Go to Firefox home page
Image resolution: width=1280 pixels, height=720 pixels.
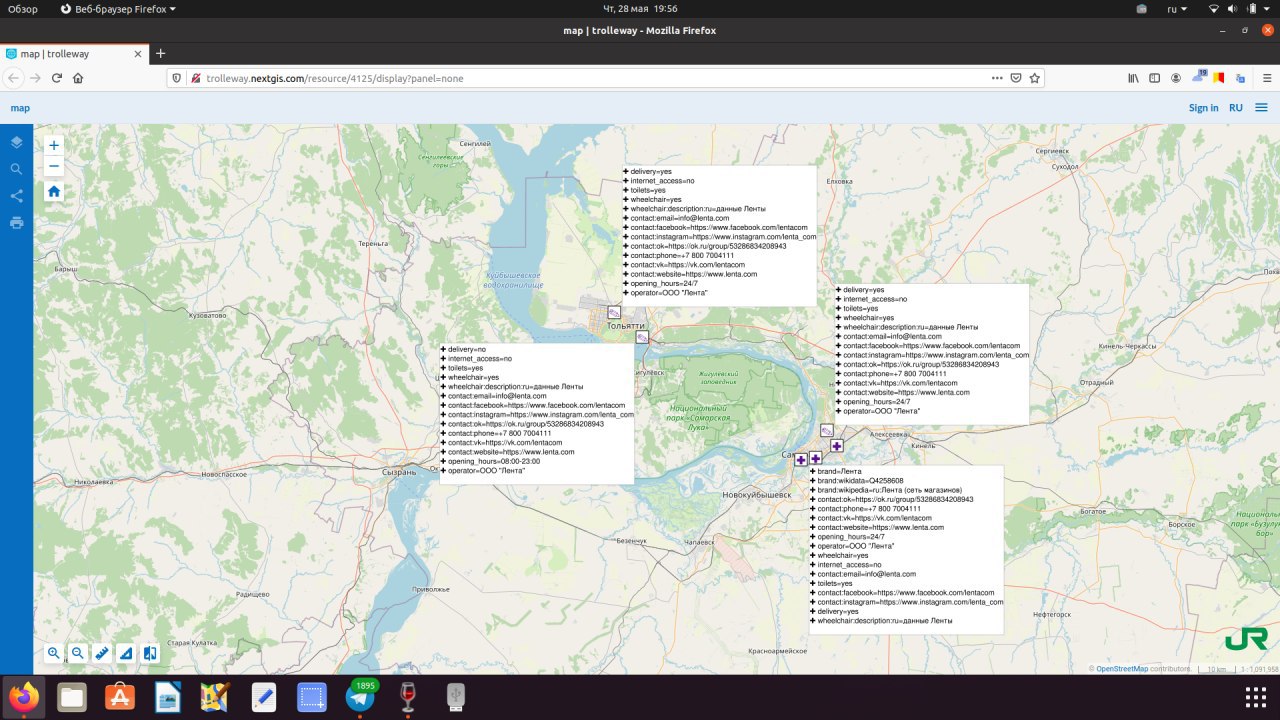pos(78,78)
